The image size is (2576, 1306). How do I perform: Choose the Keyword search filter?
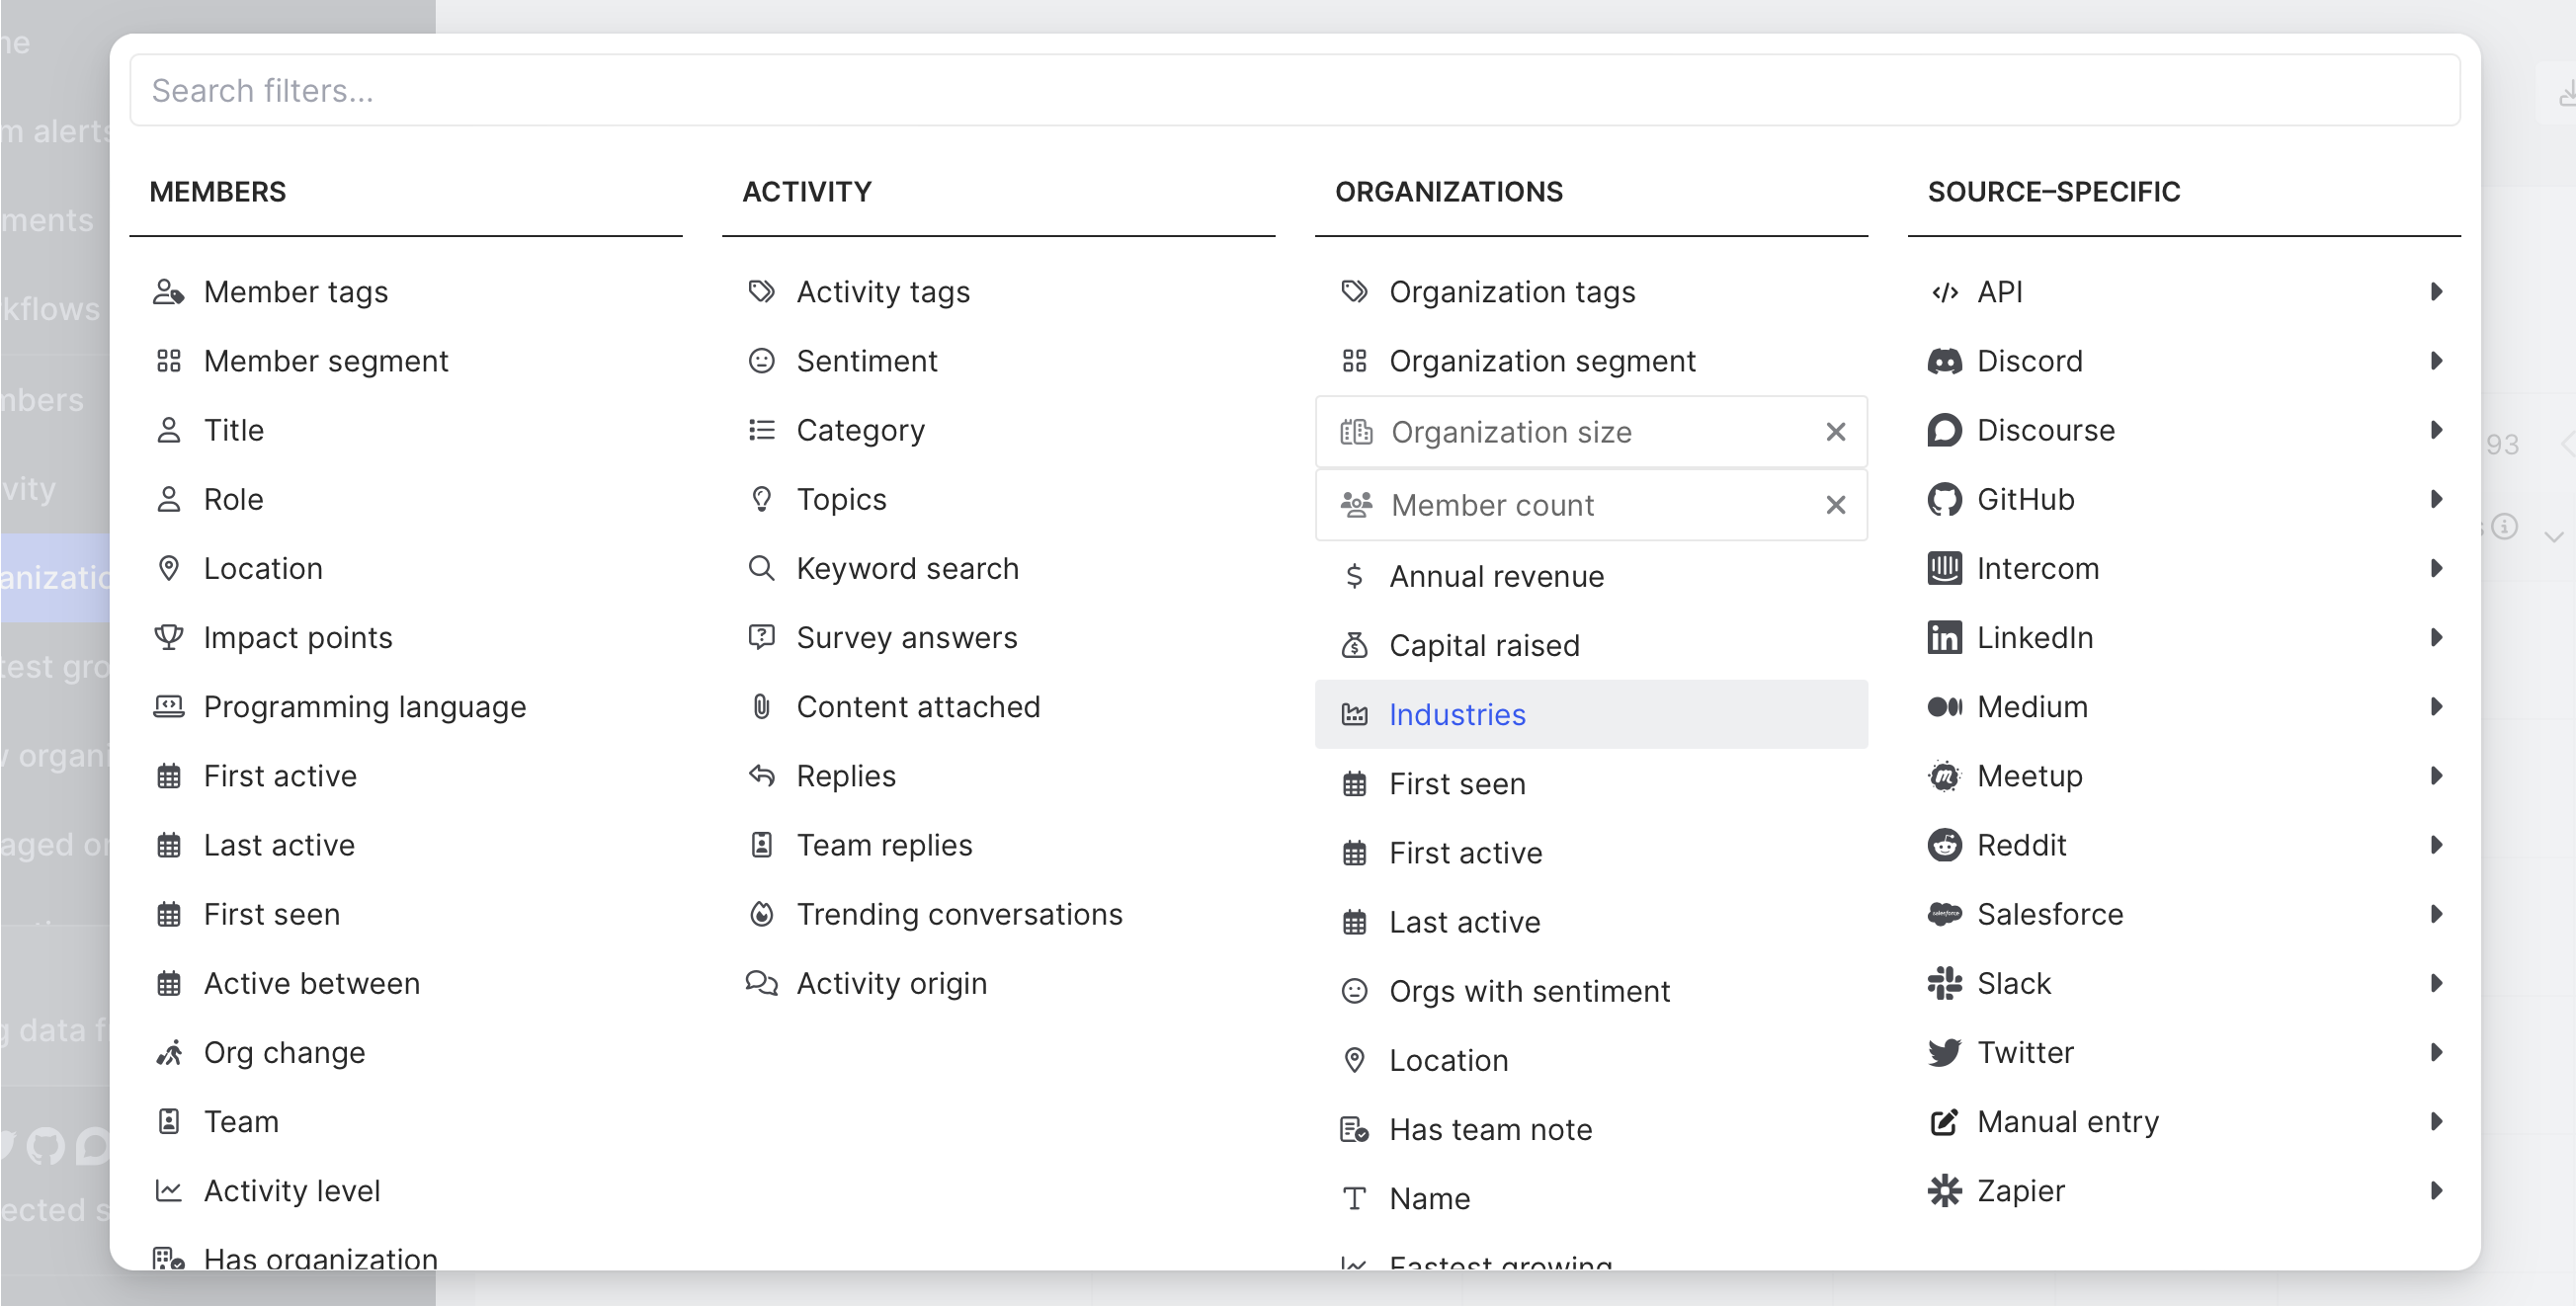click(x=906, y=568)
